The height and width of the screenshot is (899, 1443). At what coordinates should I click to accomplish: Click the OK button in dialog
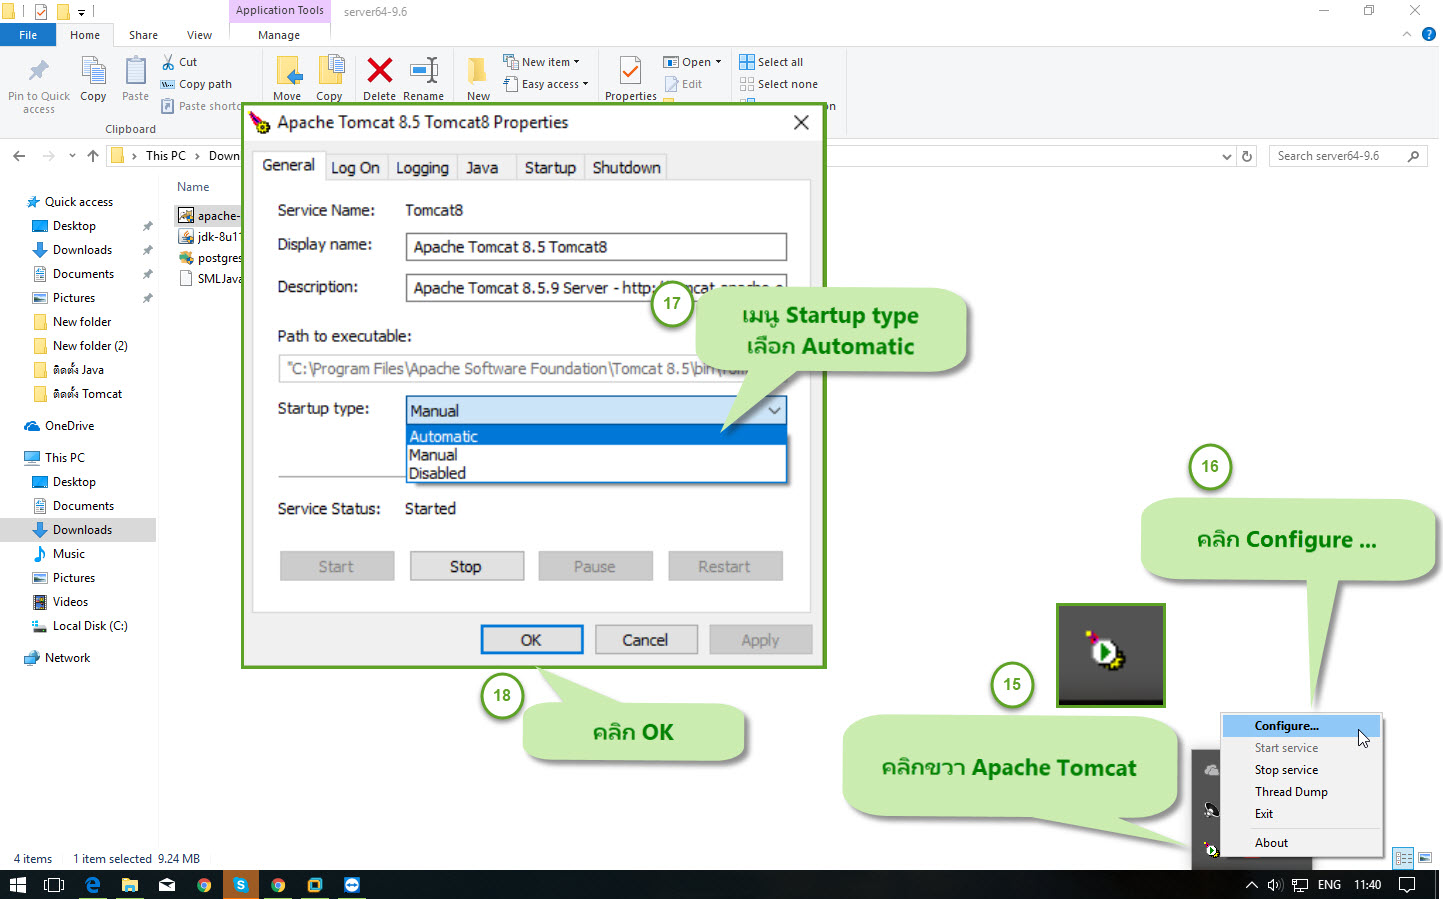531,640
